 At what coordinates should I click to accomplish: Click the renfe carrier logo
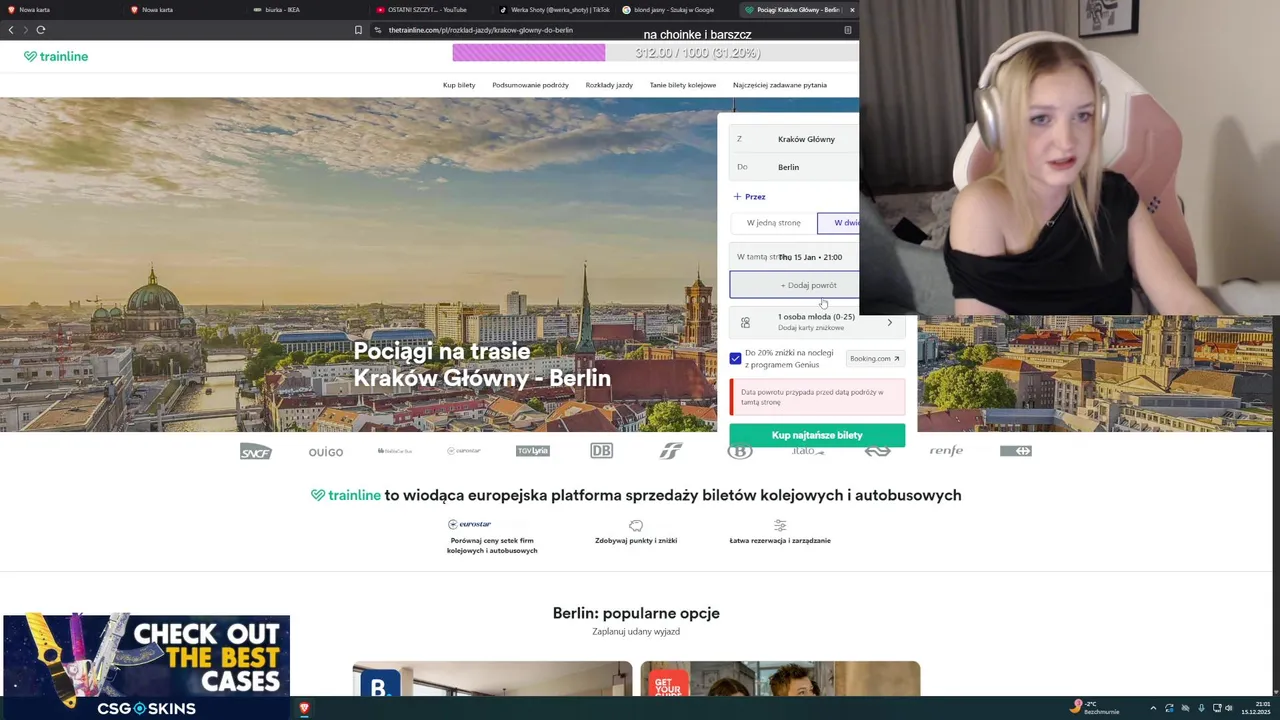tap(946, 451)
